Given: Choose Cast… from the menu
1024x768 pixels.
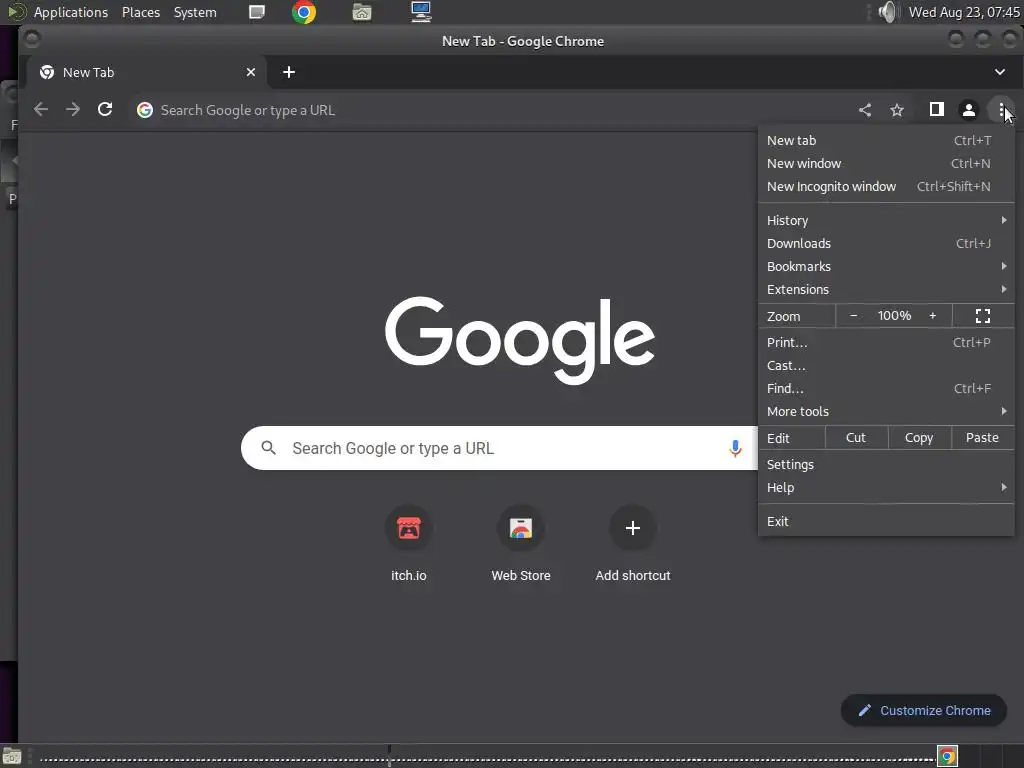Looking at the screenshot, I should (x=886, y=365).
